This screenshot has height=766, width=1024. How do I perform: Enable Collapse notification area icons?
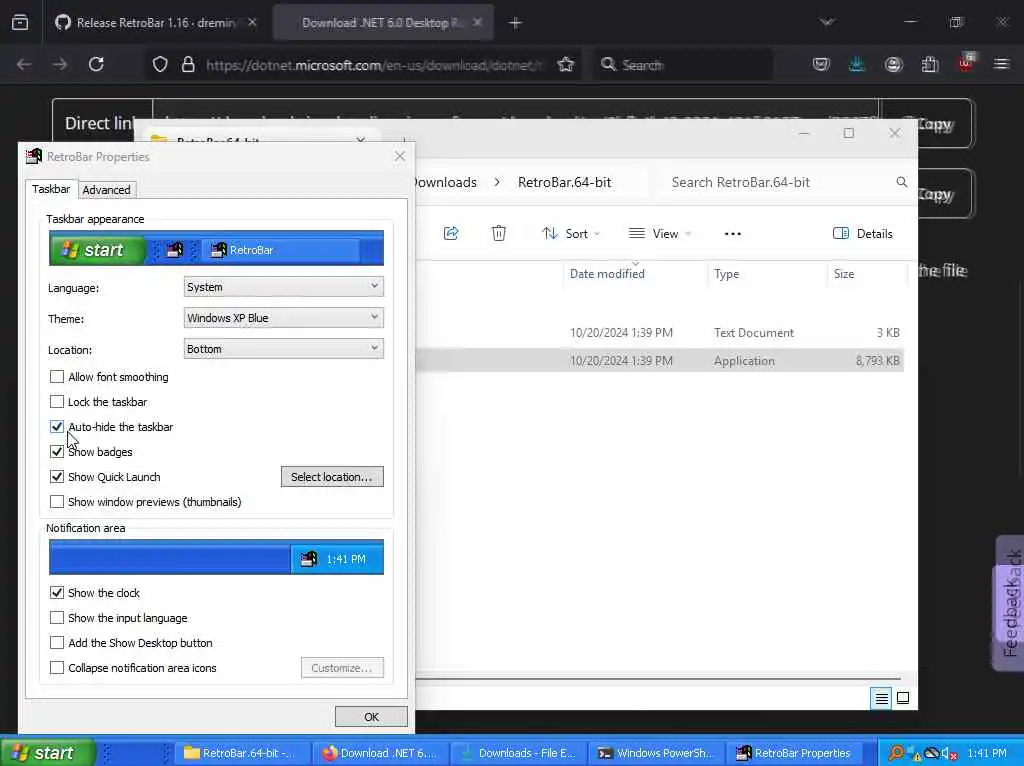[57, 668]
